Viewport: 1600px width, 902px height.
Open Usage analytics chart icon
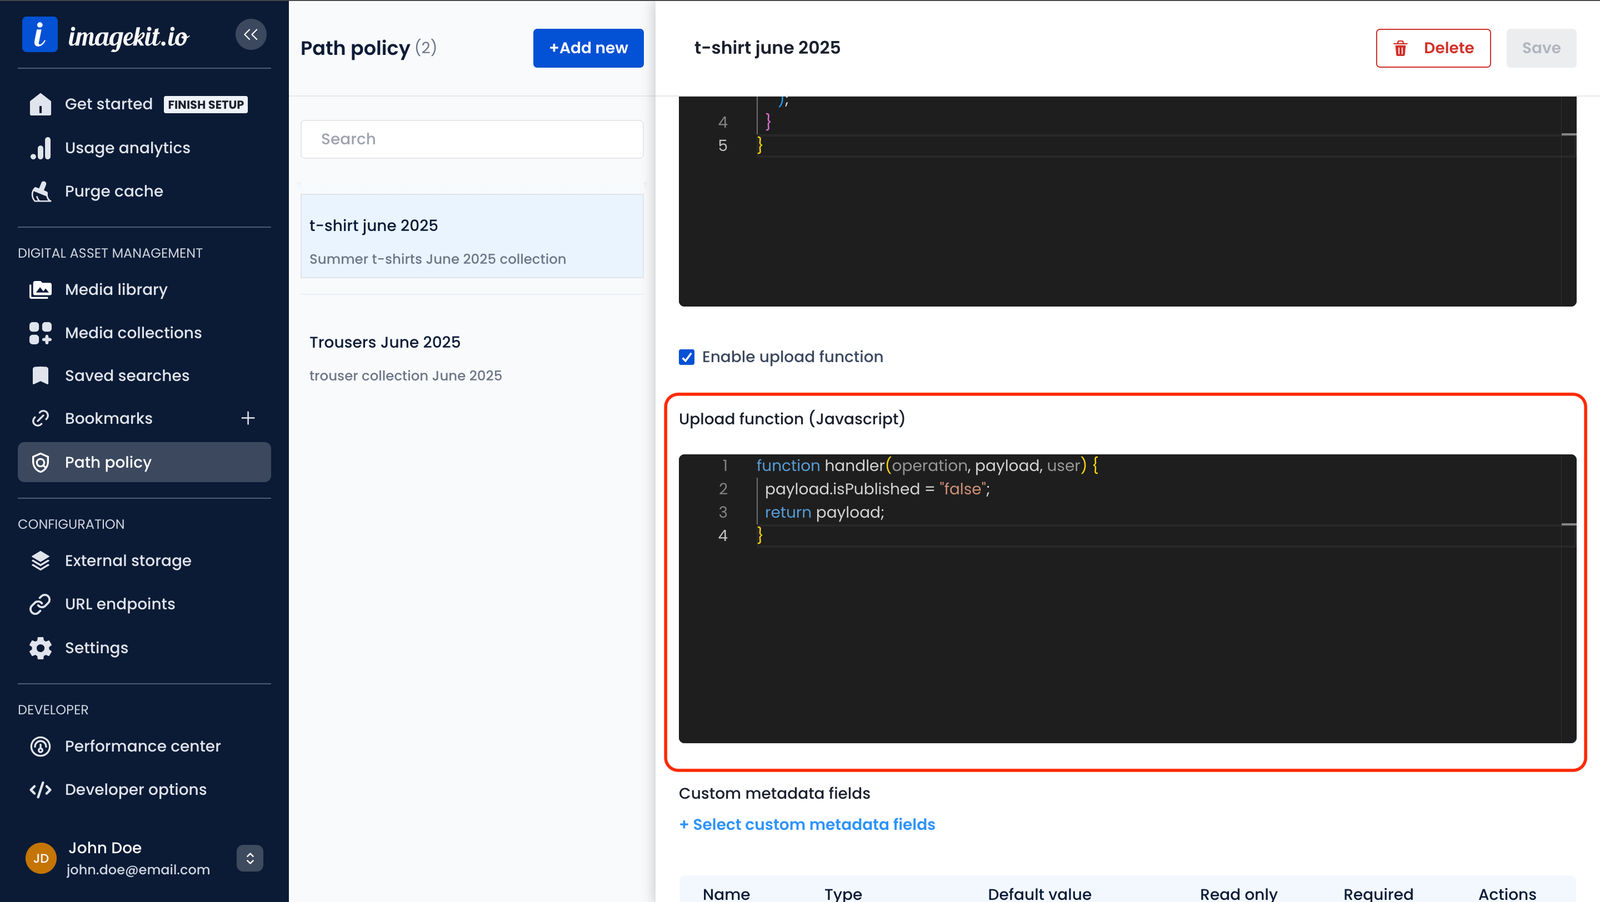[x=40, y=148]
